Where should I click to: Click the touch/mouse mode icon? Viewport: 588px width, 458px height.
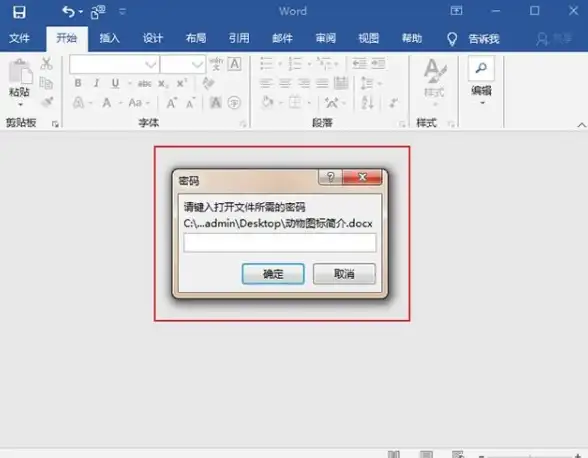click(98, 12)
